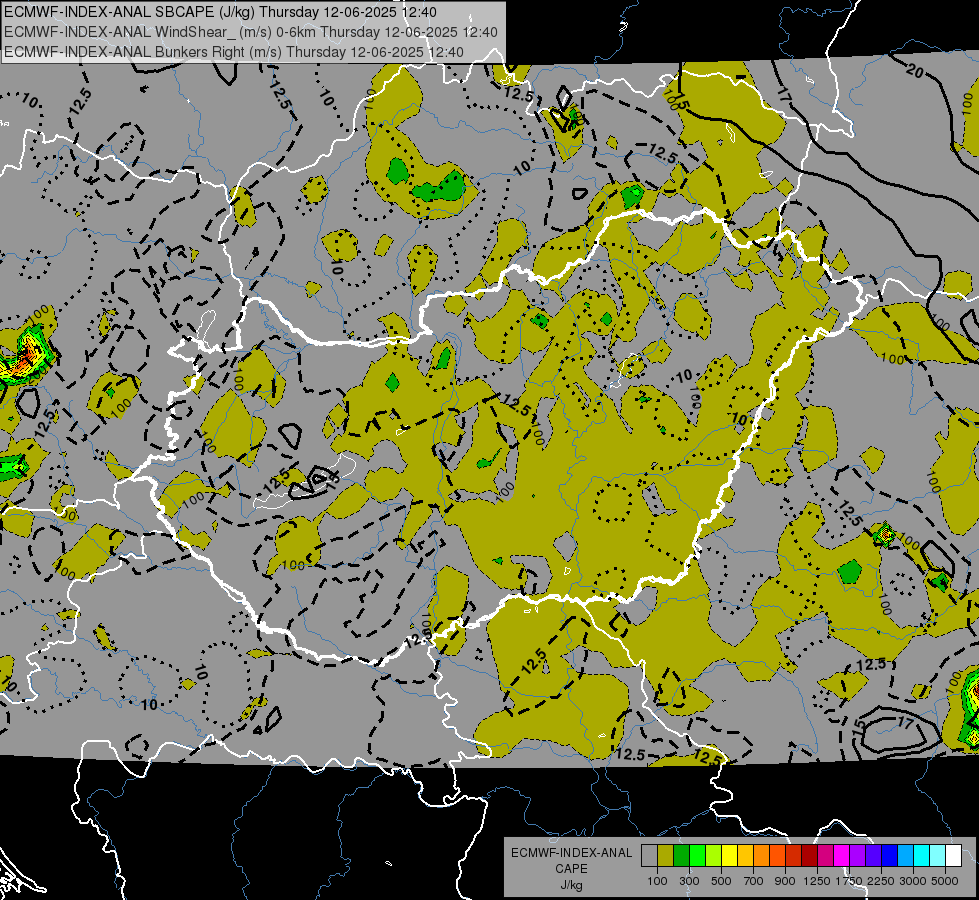
Task: Click the Bunkers Right (m/s) title line
Action: tap(234, 51)
